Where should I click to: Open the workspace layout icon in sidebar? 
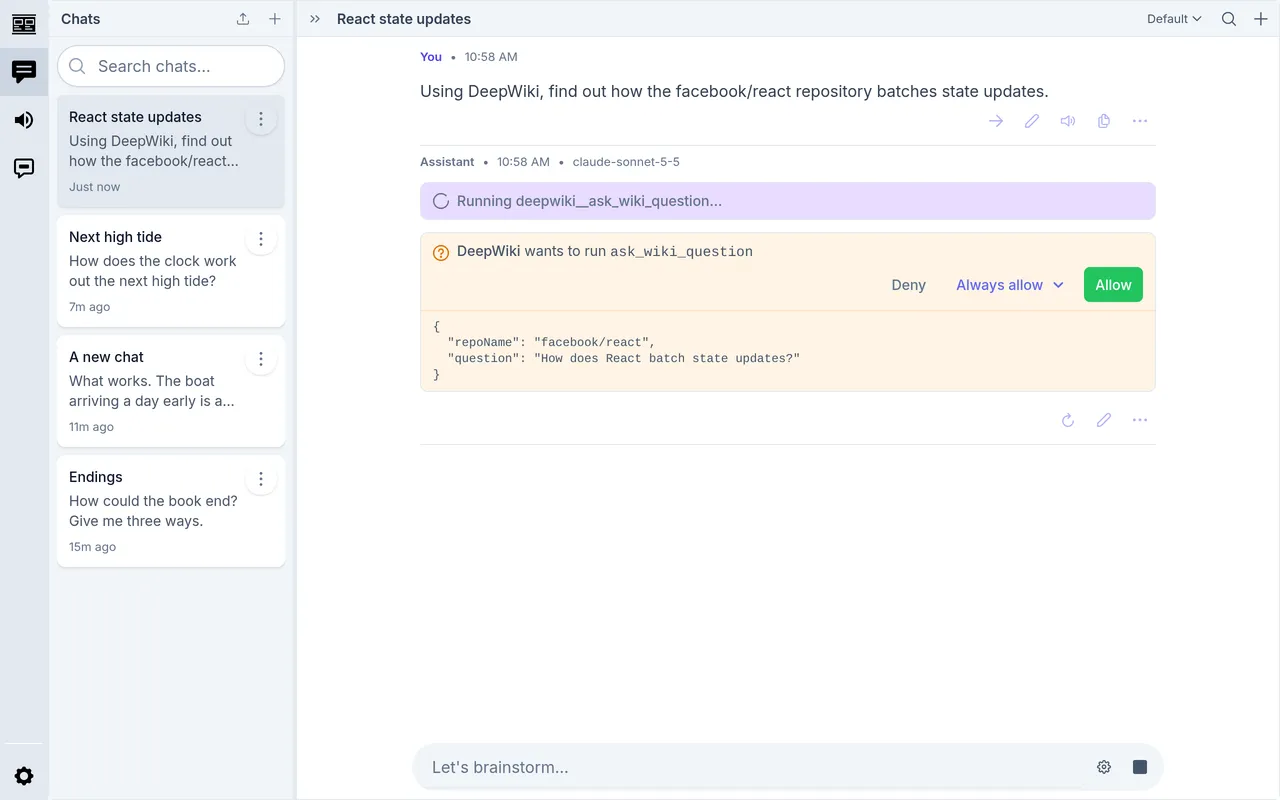pos(24,24)
